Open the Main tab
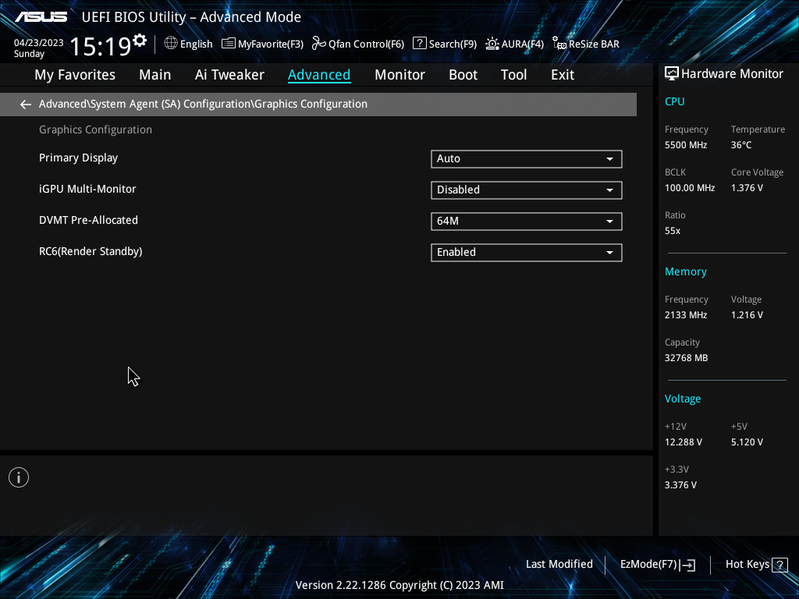The width and height of the screenshot is (799, 599). 155,75
